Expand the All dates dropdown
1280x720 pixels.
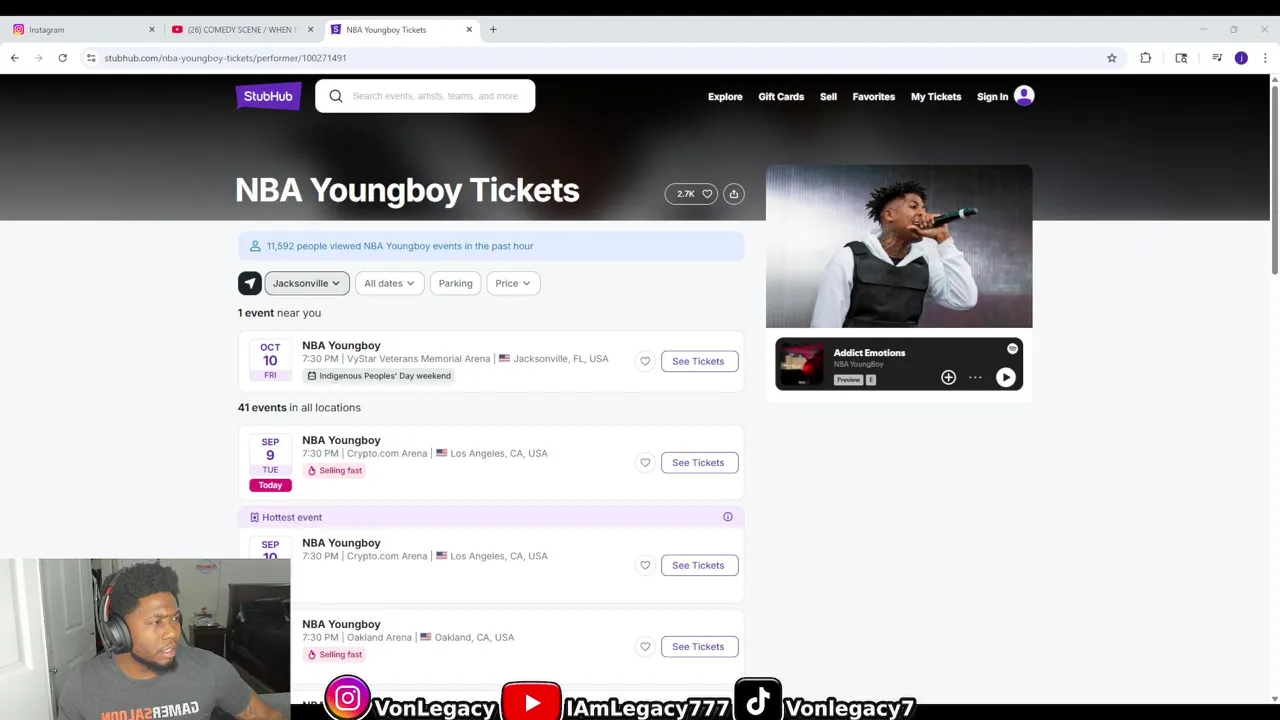(389, 283)
